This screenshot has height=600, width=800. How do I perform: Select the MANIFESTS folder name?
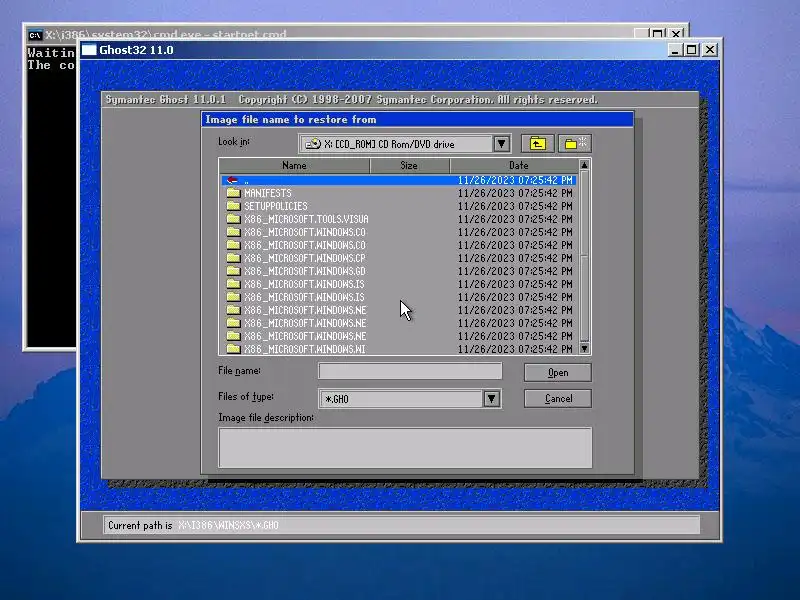point(267,193)
